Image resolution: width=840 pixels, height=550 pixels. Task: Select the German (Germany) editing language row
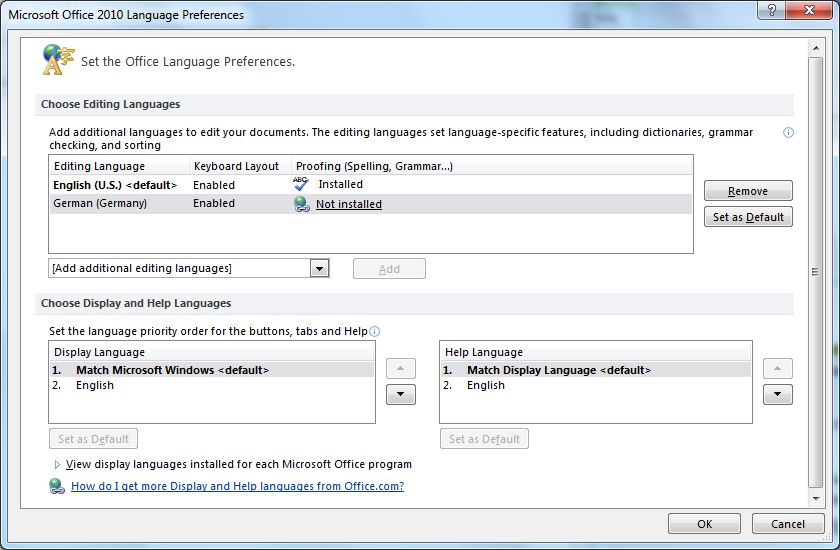tap(100, 204)
